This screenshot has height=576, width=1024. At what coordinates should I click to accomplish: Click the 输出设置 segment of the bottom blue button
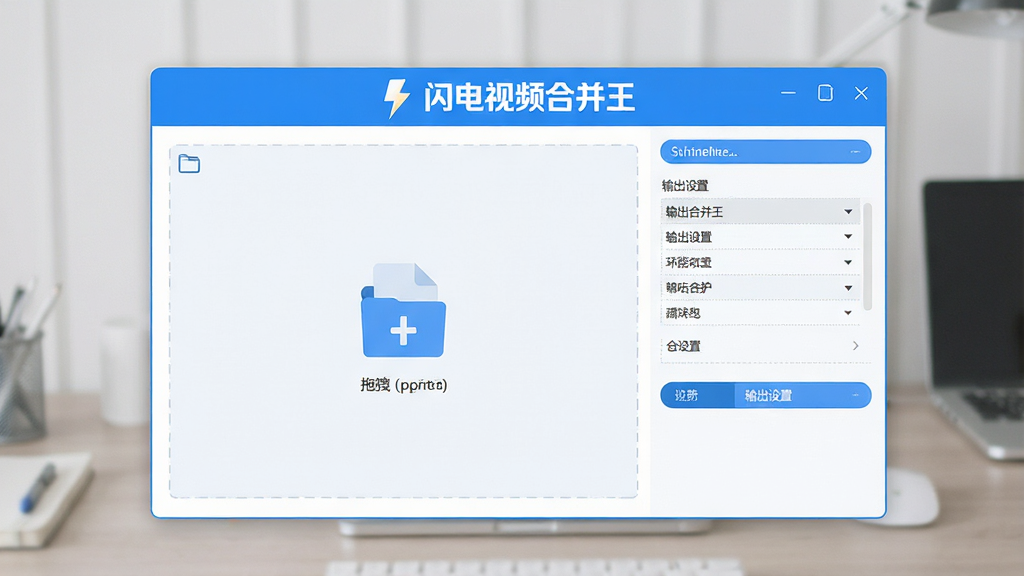click(x=803, y=395)
